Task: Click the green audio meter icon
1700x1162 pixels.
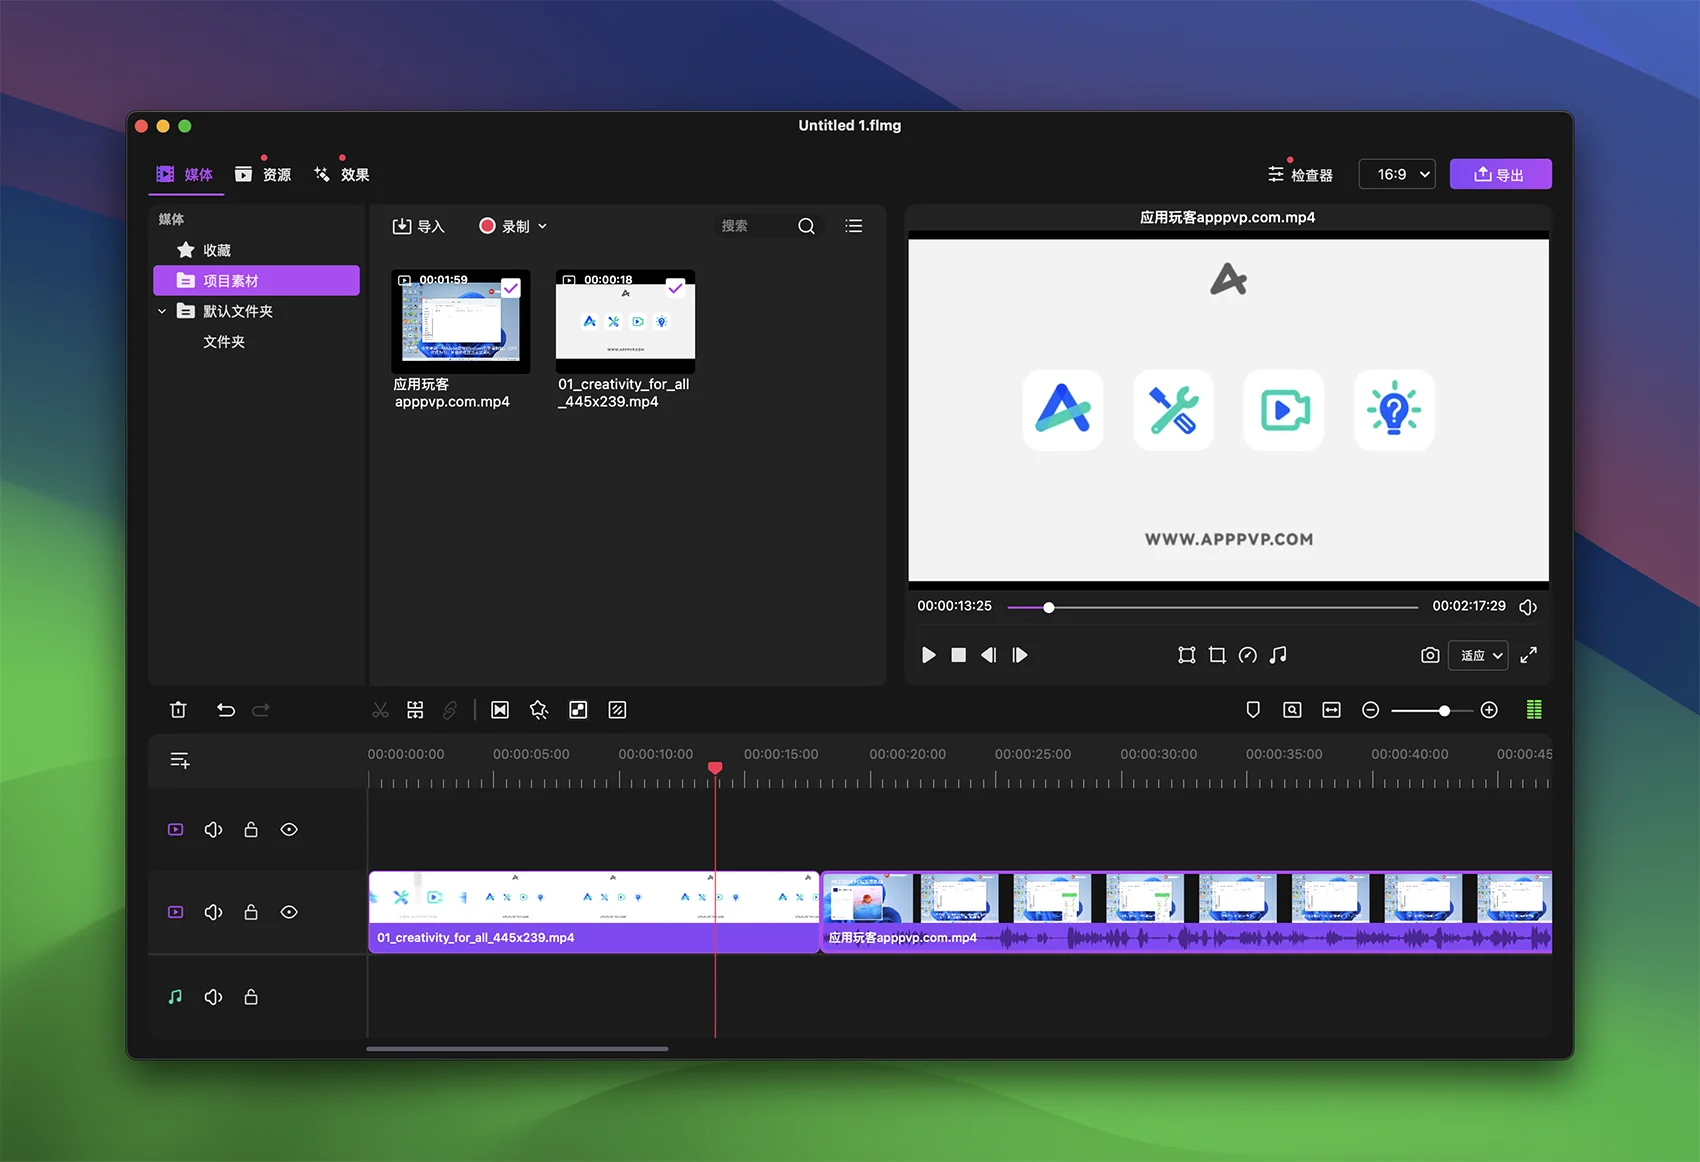Action: pos(1534,710)
